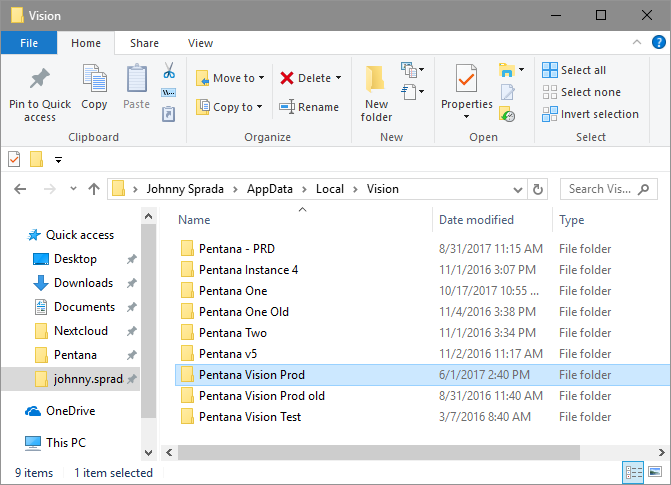Open the Delete dropdown arrow
This screenshot has height=485, width=671.
tap(338, 78)
